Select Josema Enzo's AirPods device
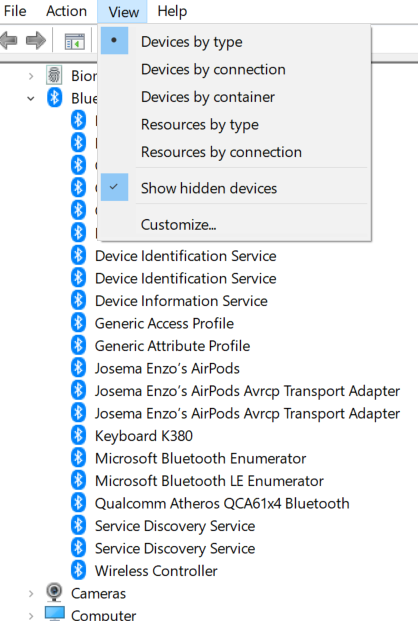Viewport: 418px width, 621px height. pyautogui.click(x=167, y=368)
